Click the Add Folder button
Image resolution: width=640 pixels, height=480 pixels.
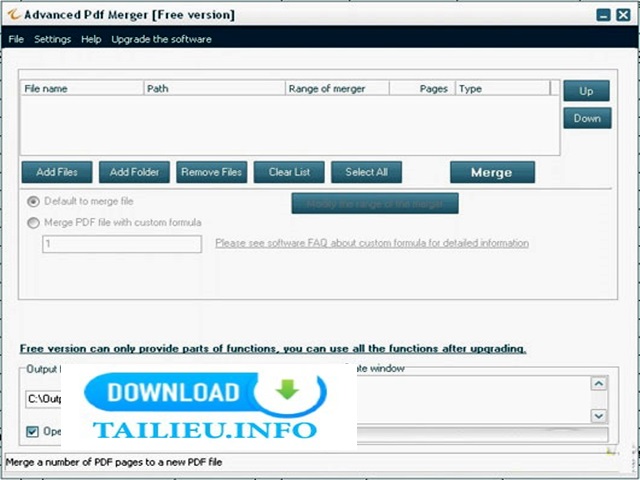coord(134,172)
